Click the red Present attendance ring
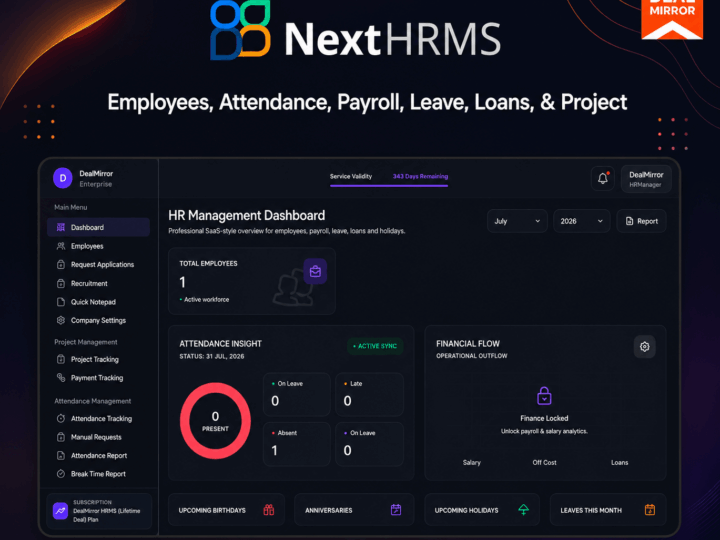 [x=215, y=421]
